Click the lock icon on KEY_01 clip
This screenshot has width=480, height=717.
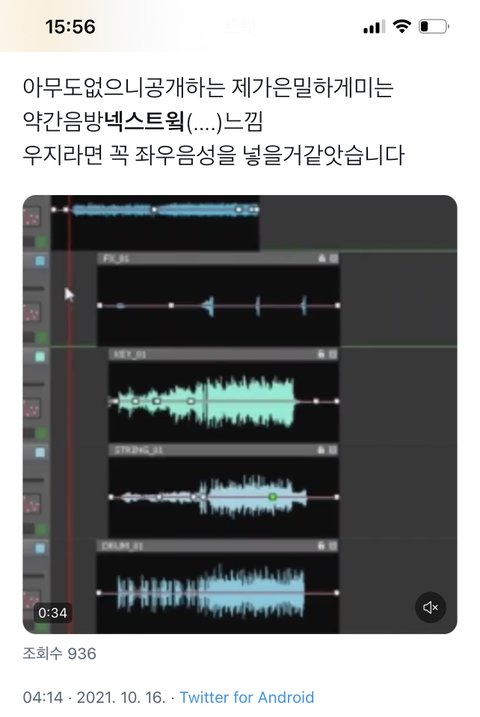322,354
